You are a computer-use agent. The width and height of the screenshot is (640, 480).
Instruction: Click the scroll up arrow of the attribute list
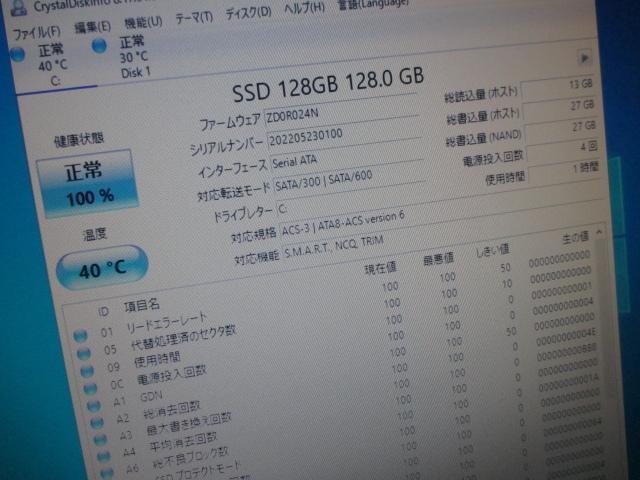pyautogui.click(x=599, y=232)
